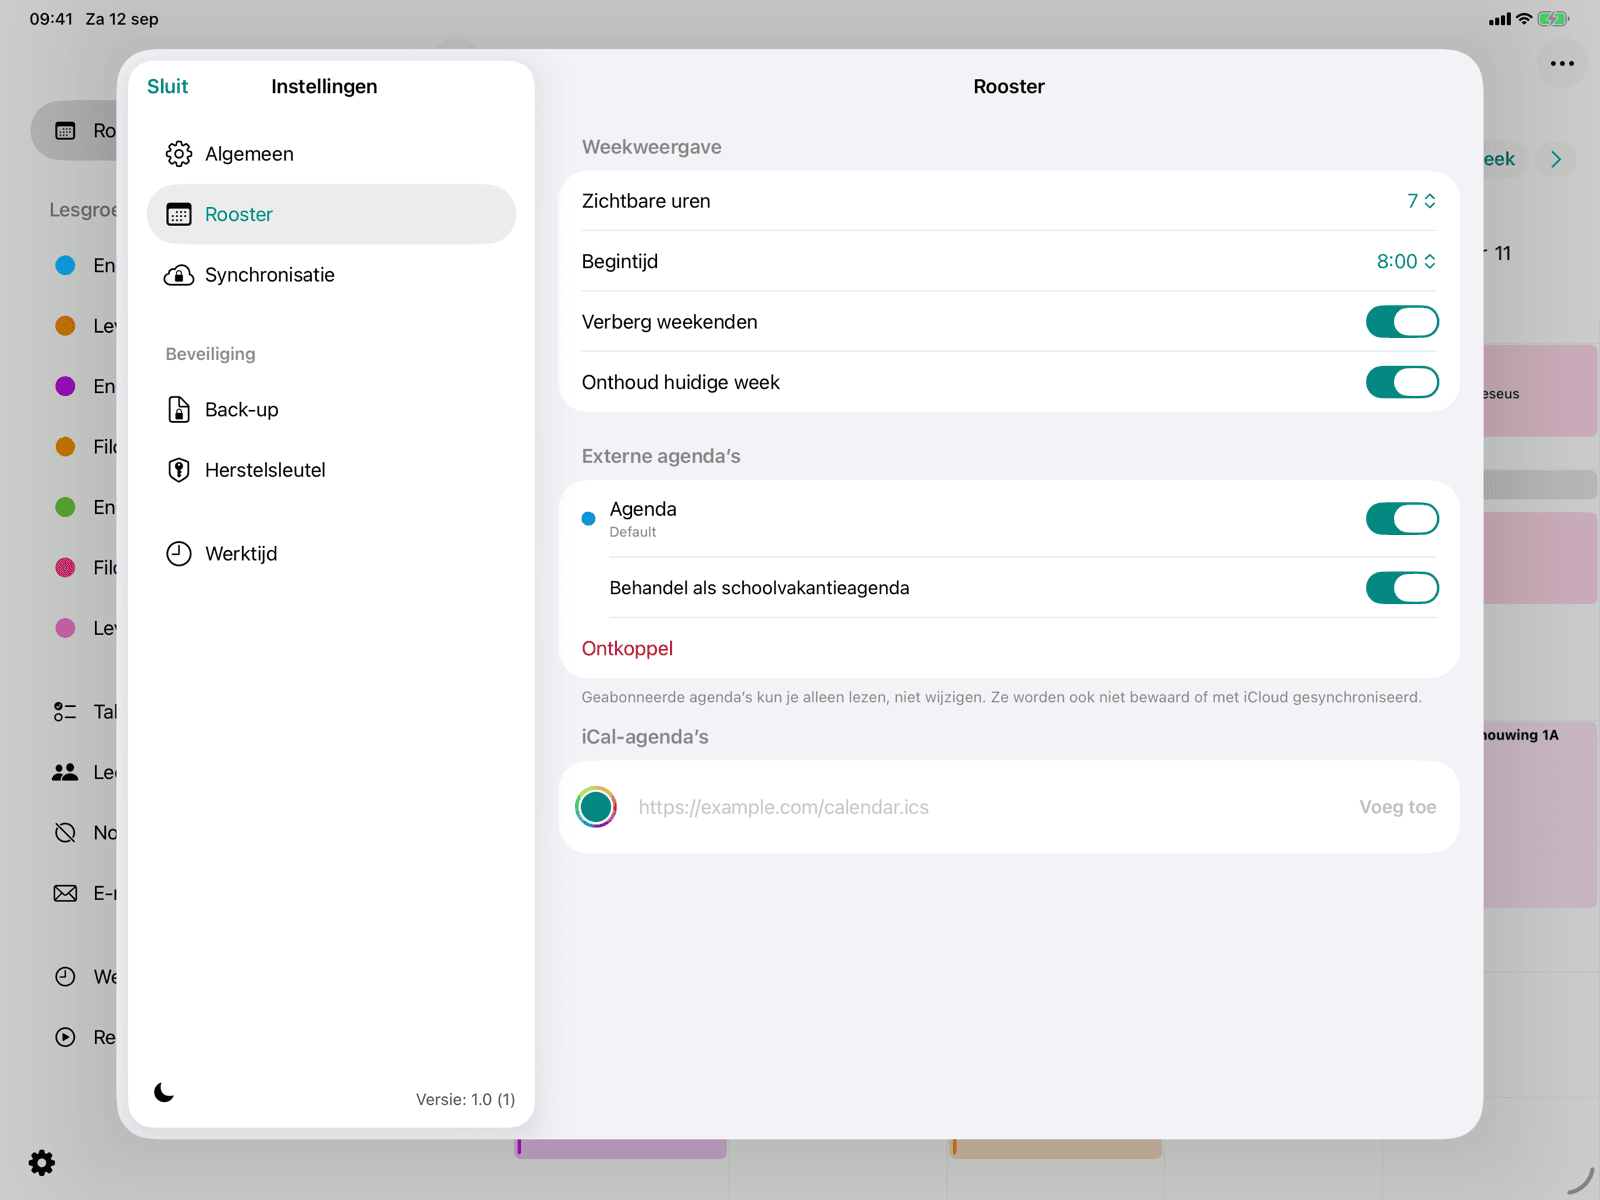
Task: Click the green lesson group dot in sidebar
Action: (x=65, y=507)
